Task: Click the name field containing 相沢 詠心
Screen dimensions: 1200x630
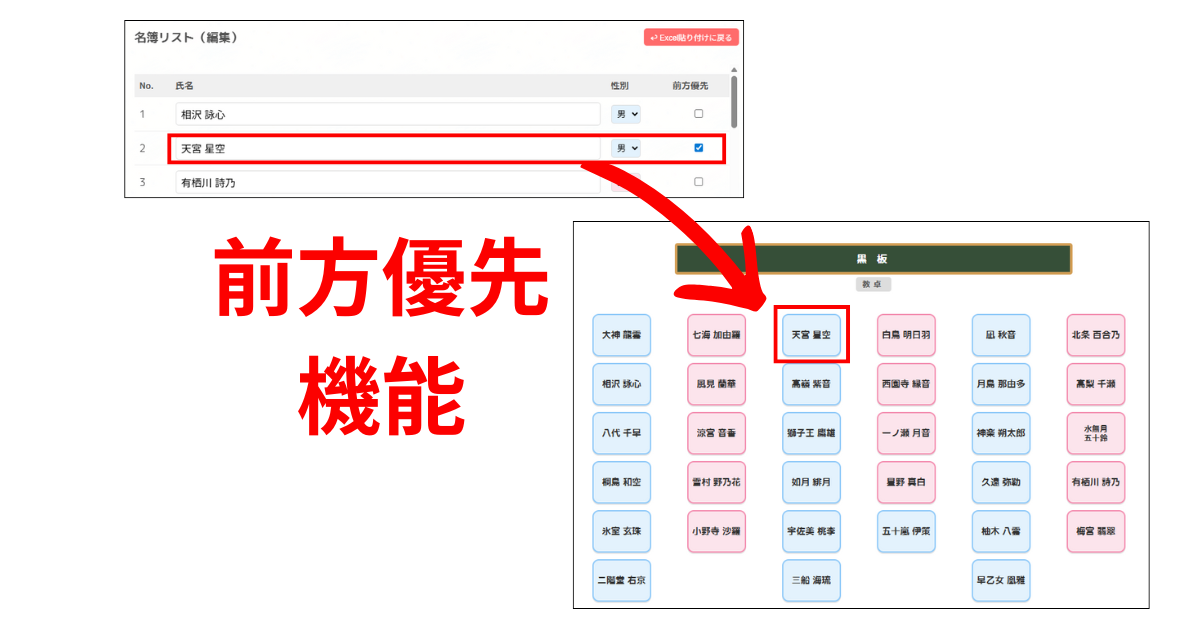Action: 386,114
